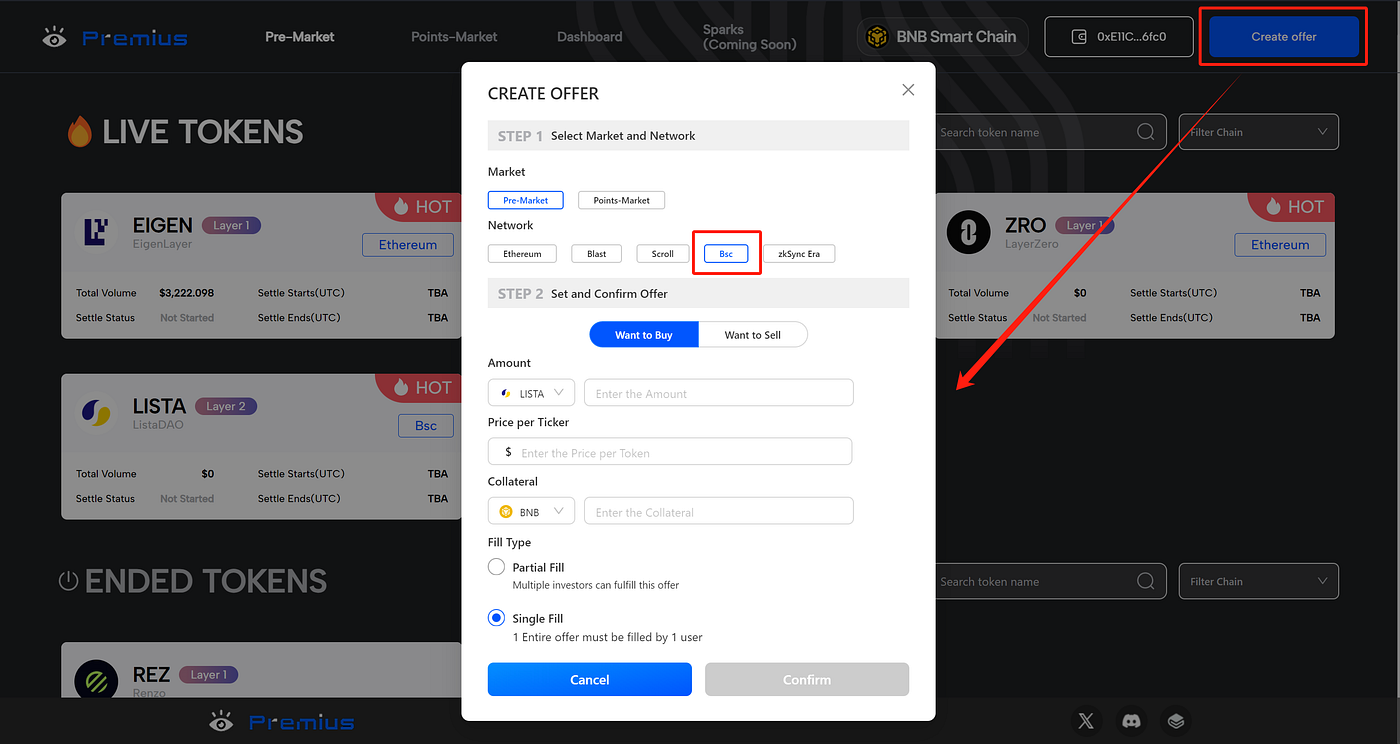Open the X (Twitter) footer link
This screenshot has width=1400, height=744.
click(1087, 721)
